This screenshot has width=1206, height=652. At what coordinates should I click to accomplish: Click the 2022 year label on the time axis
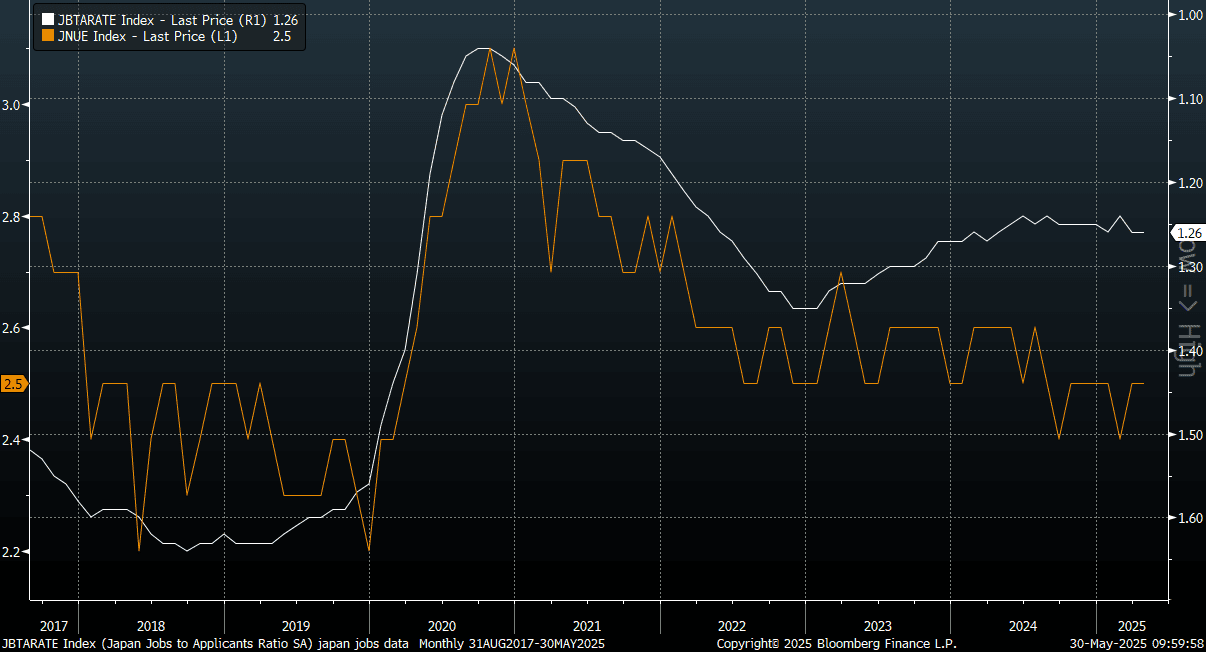click(732, 624)
